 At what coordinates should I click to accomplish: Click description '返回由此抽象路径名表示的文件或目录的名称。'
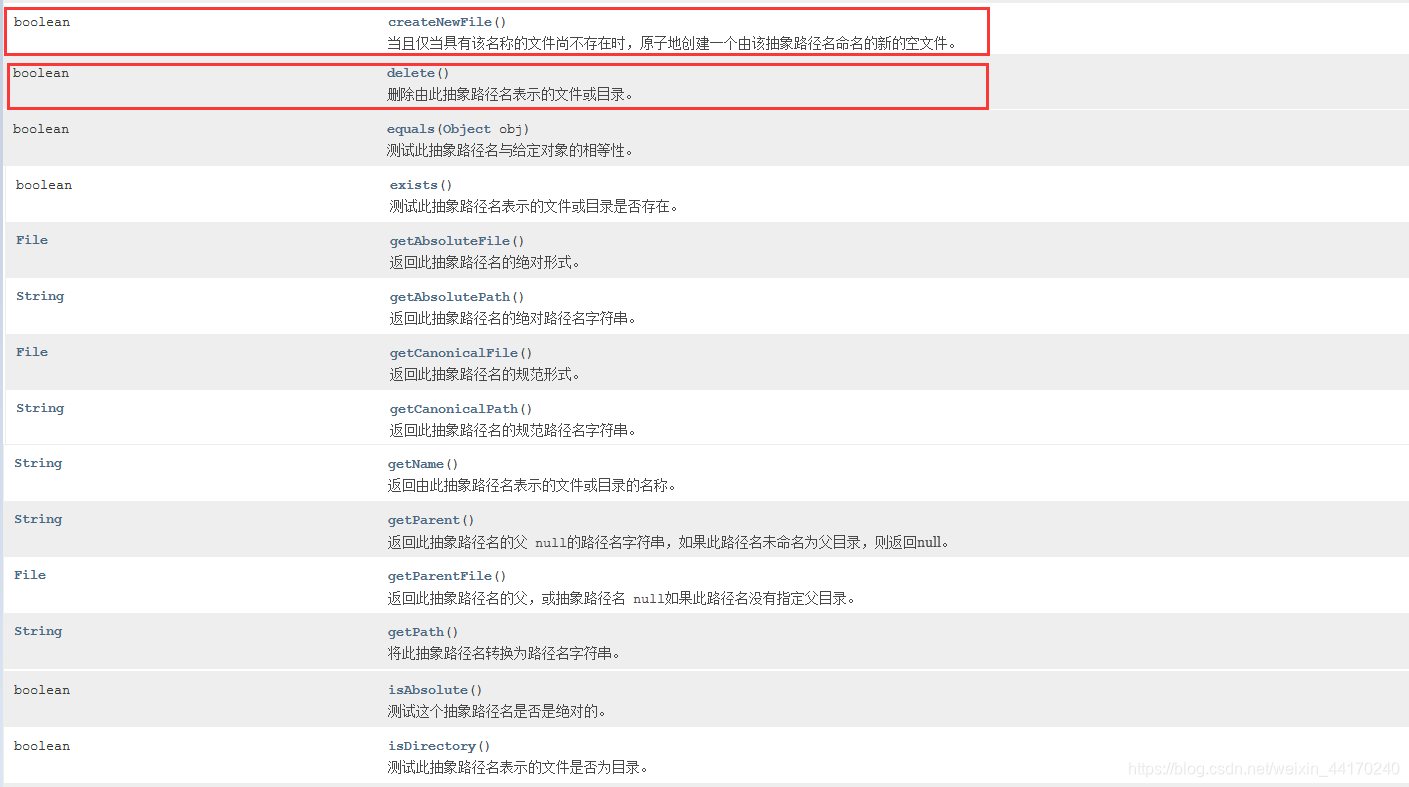click(533, 486)
